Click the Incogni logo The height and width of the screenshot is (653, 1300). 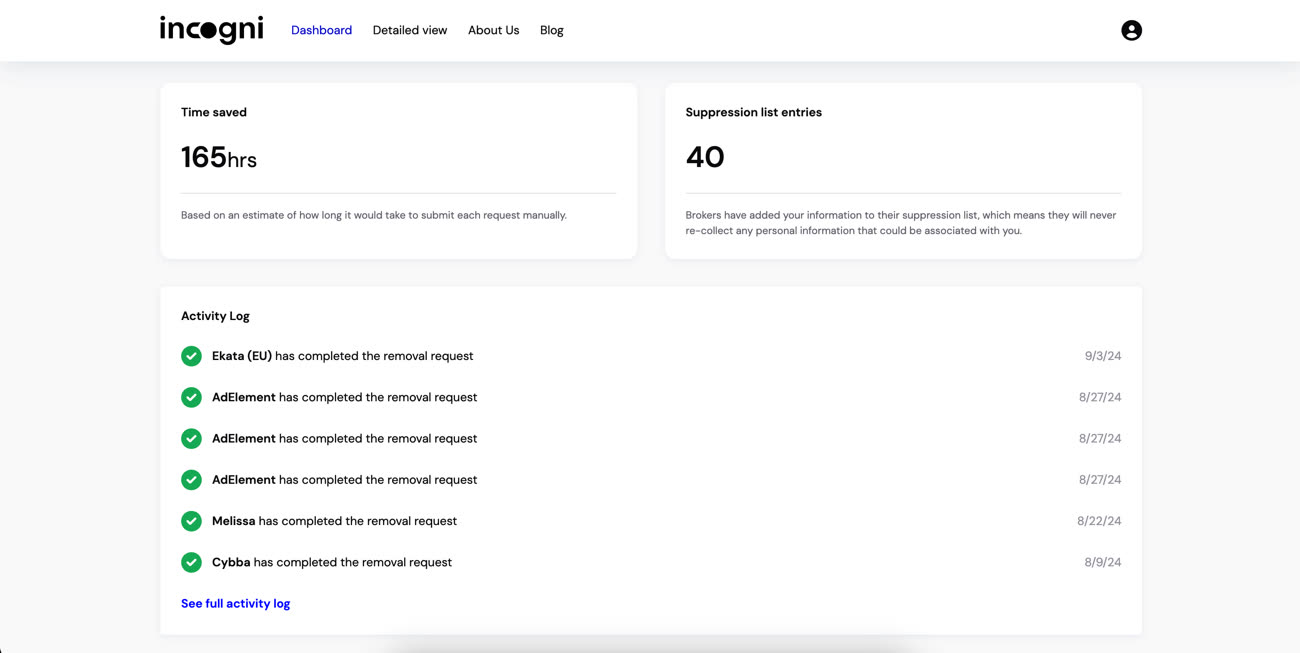tap(212, 30)
